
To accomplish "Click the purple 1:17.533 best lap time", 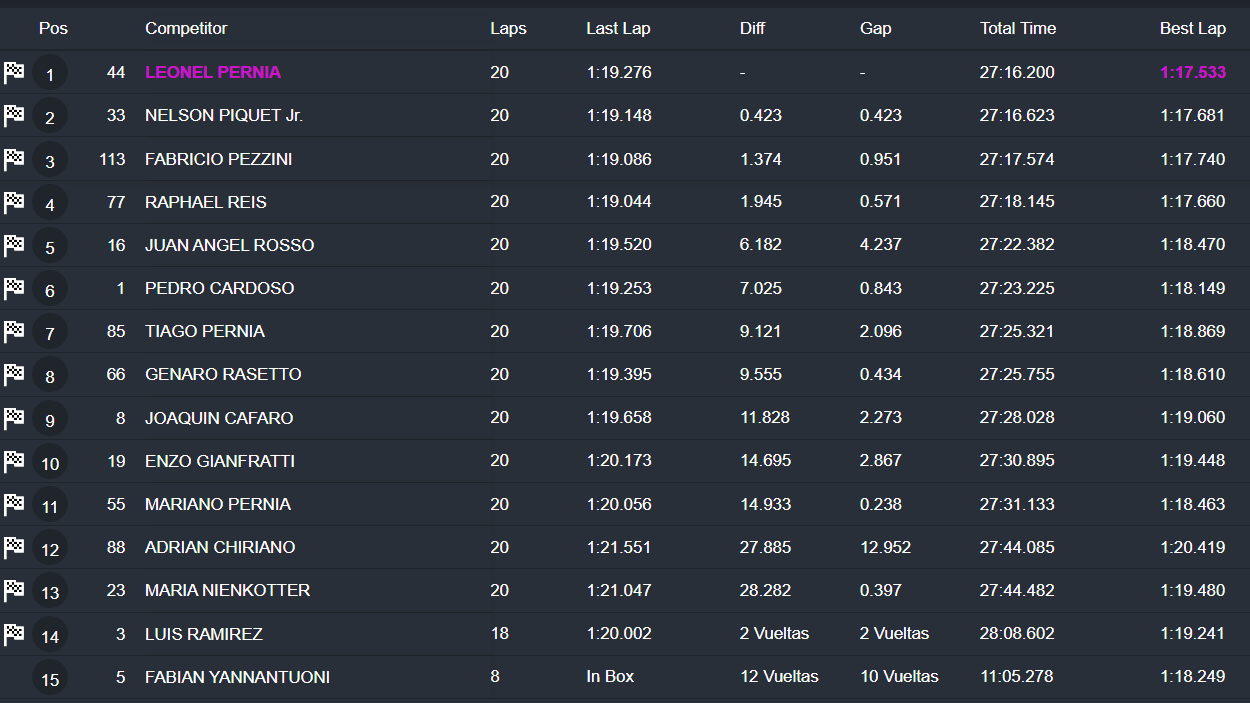I will [x=1192, y=72].
